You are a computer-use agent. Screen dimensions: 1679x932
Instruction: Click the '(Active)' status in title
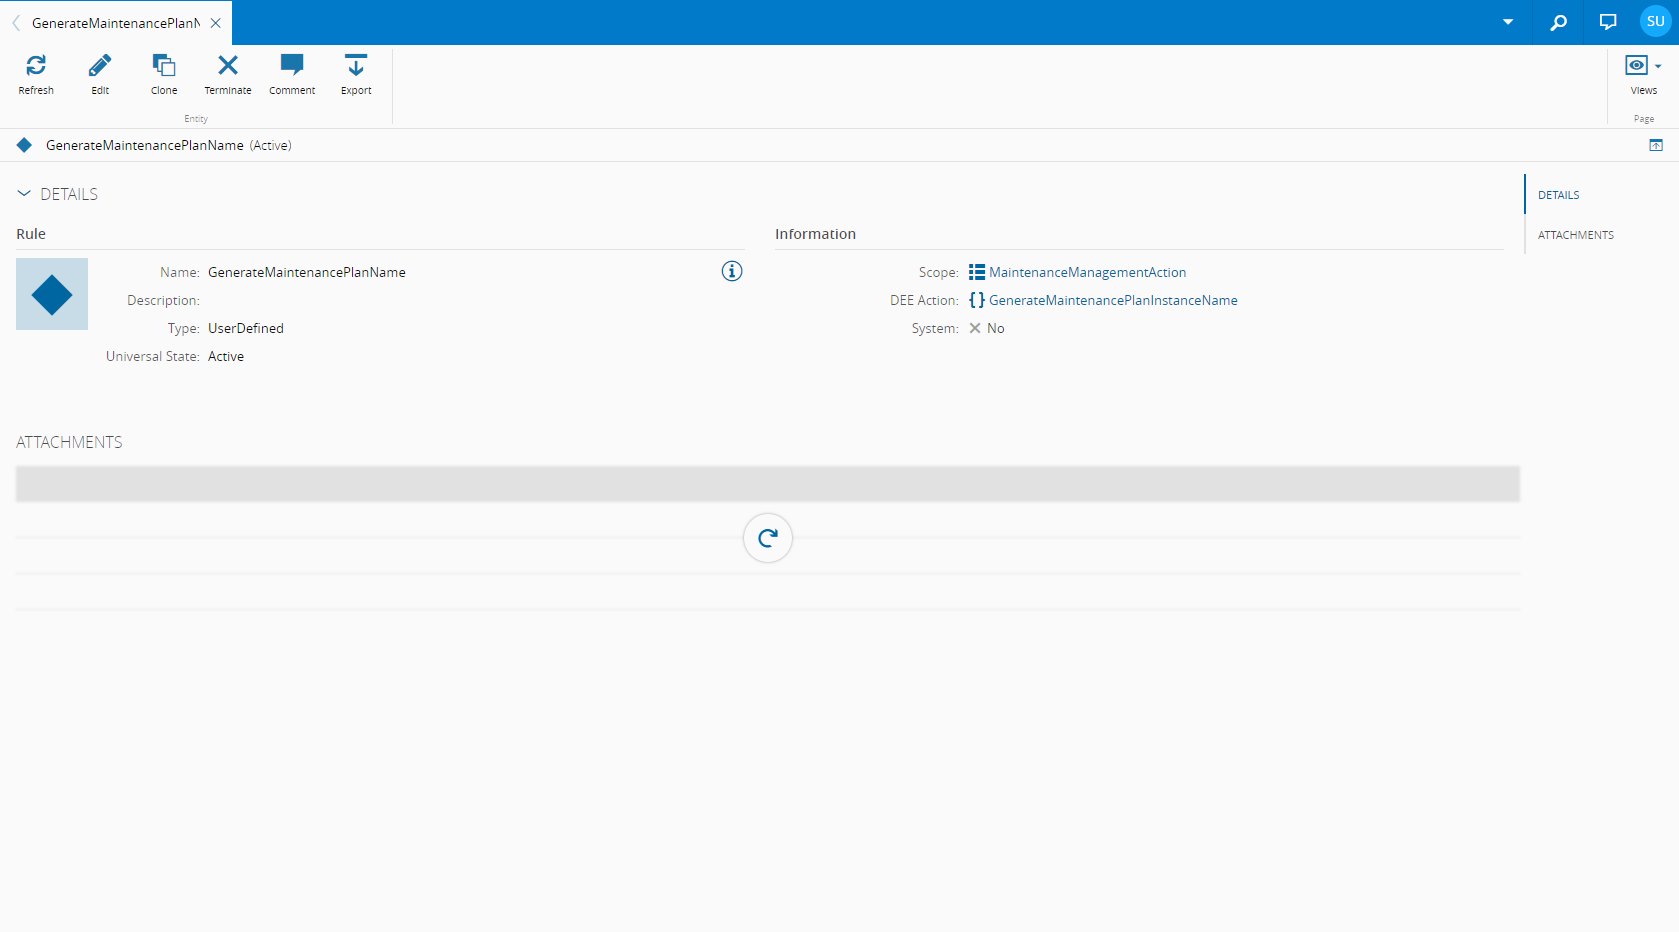point(270,145)
